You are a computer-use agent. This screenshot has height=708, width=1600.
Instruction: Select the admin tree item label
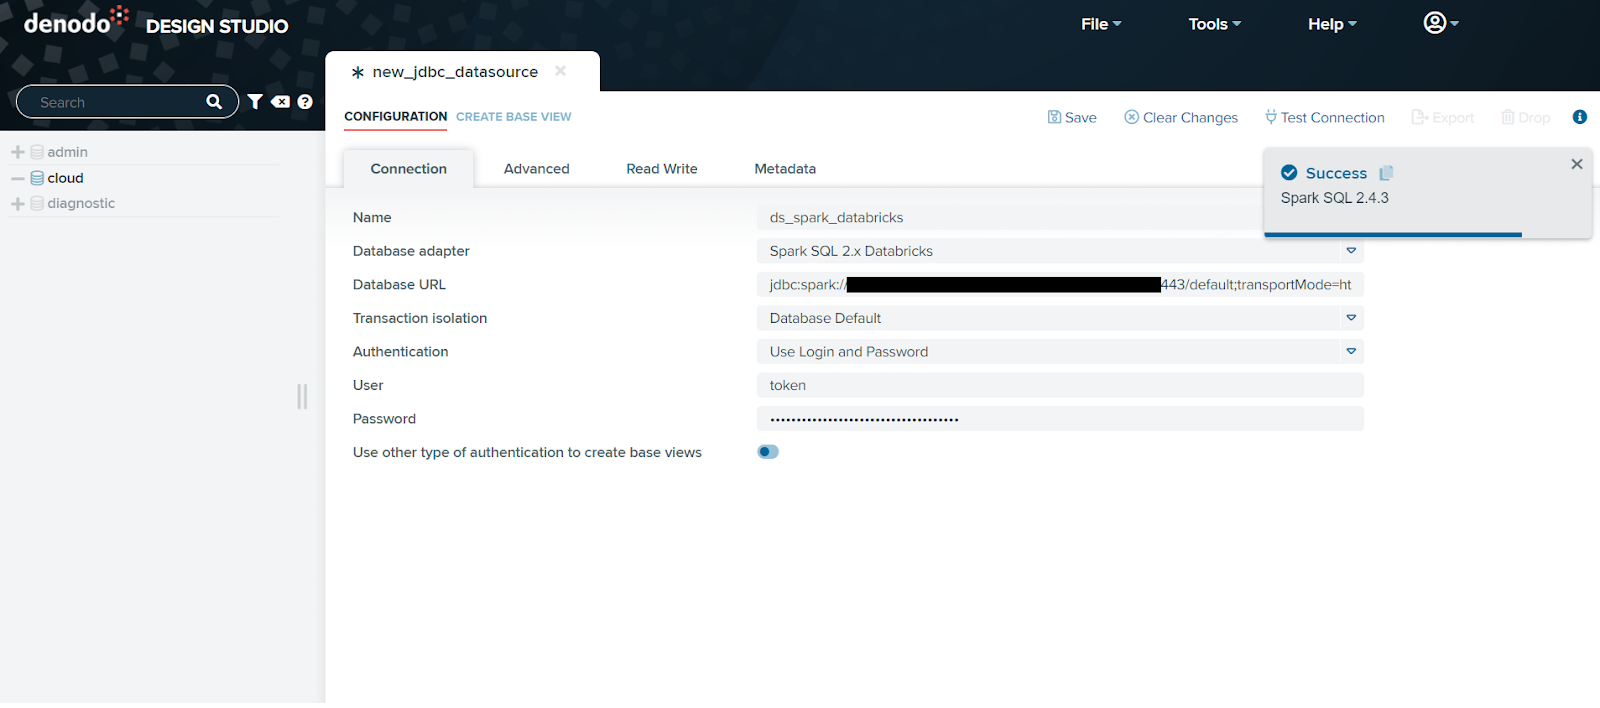coord(68,152)
